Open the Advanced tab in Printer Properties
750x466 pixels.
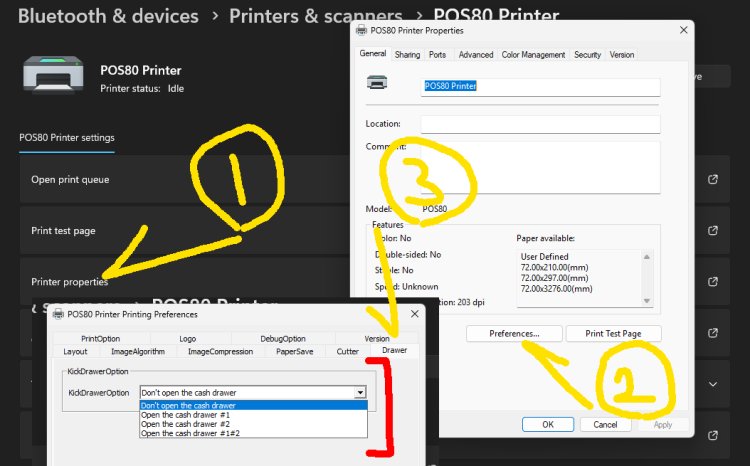coord(475,55)
